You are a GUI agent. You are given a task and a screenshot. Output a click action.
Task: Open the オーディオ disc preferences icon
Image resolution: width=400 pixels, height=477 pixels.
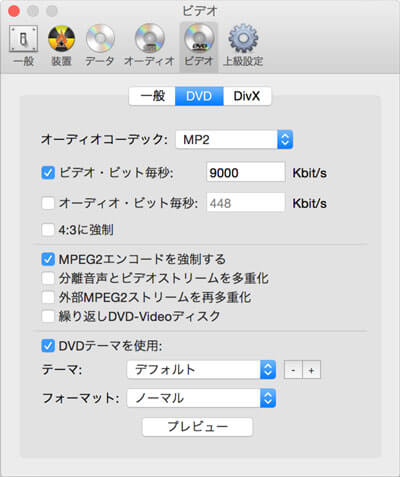(x=149, y=46)
